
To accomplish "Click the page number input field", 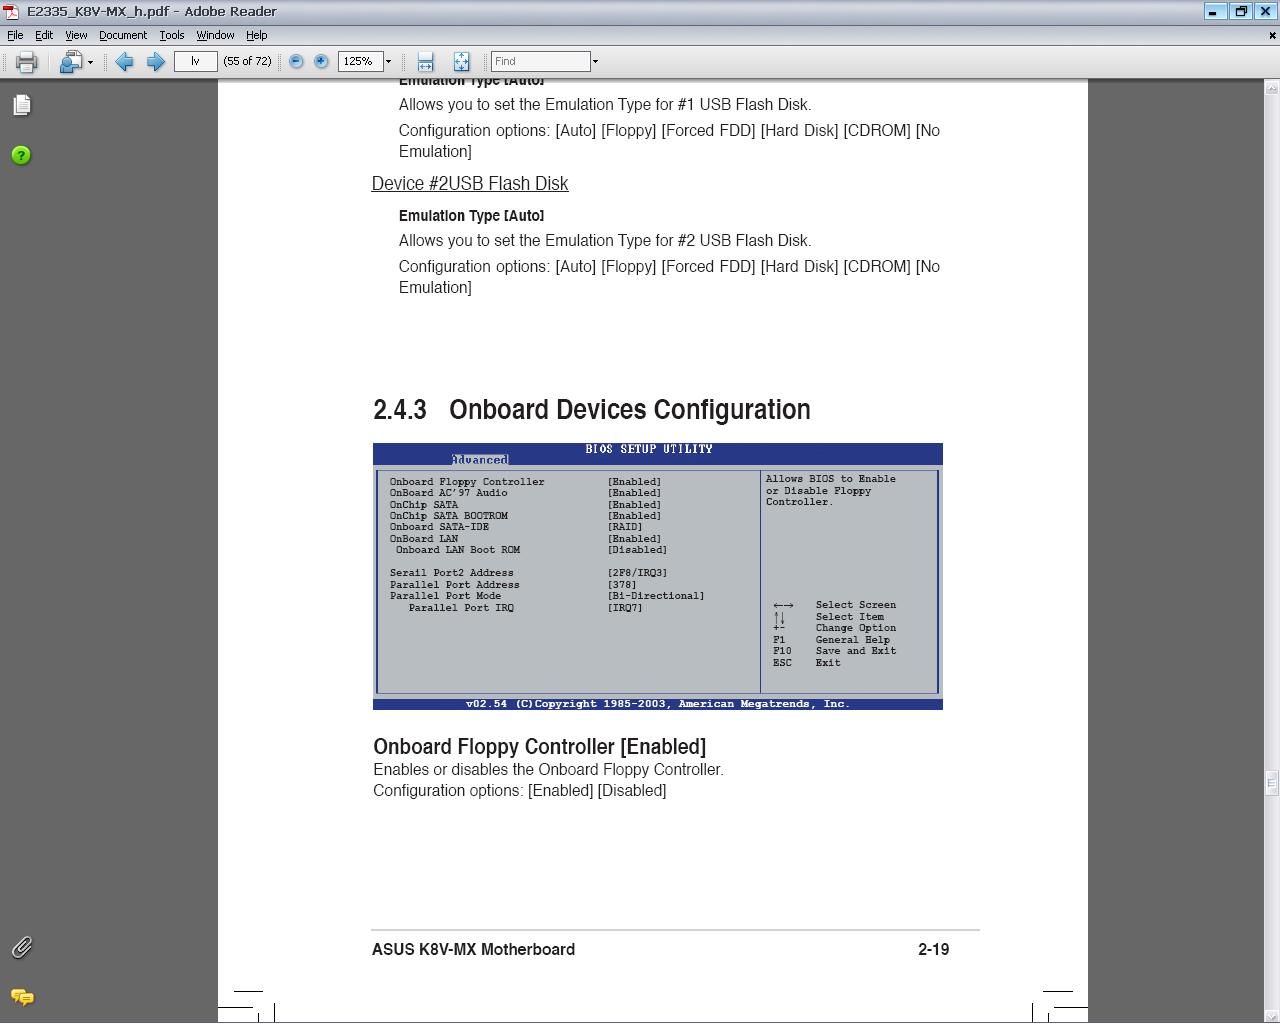I will pyautogui.click(x=195, y=61).
